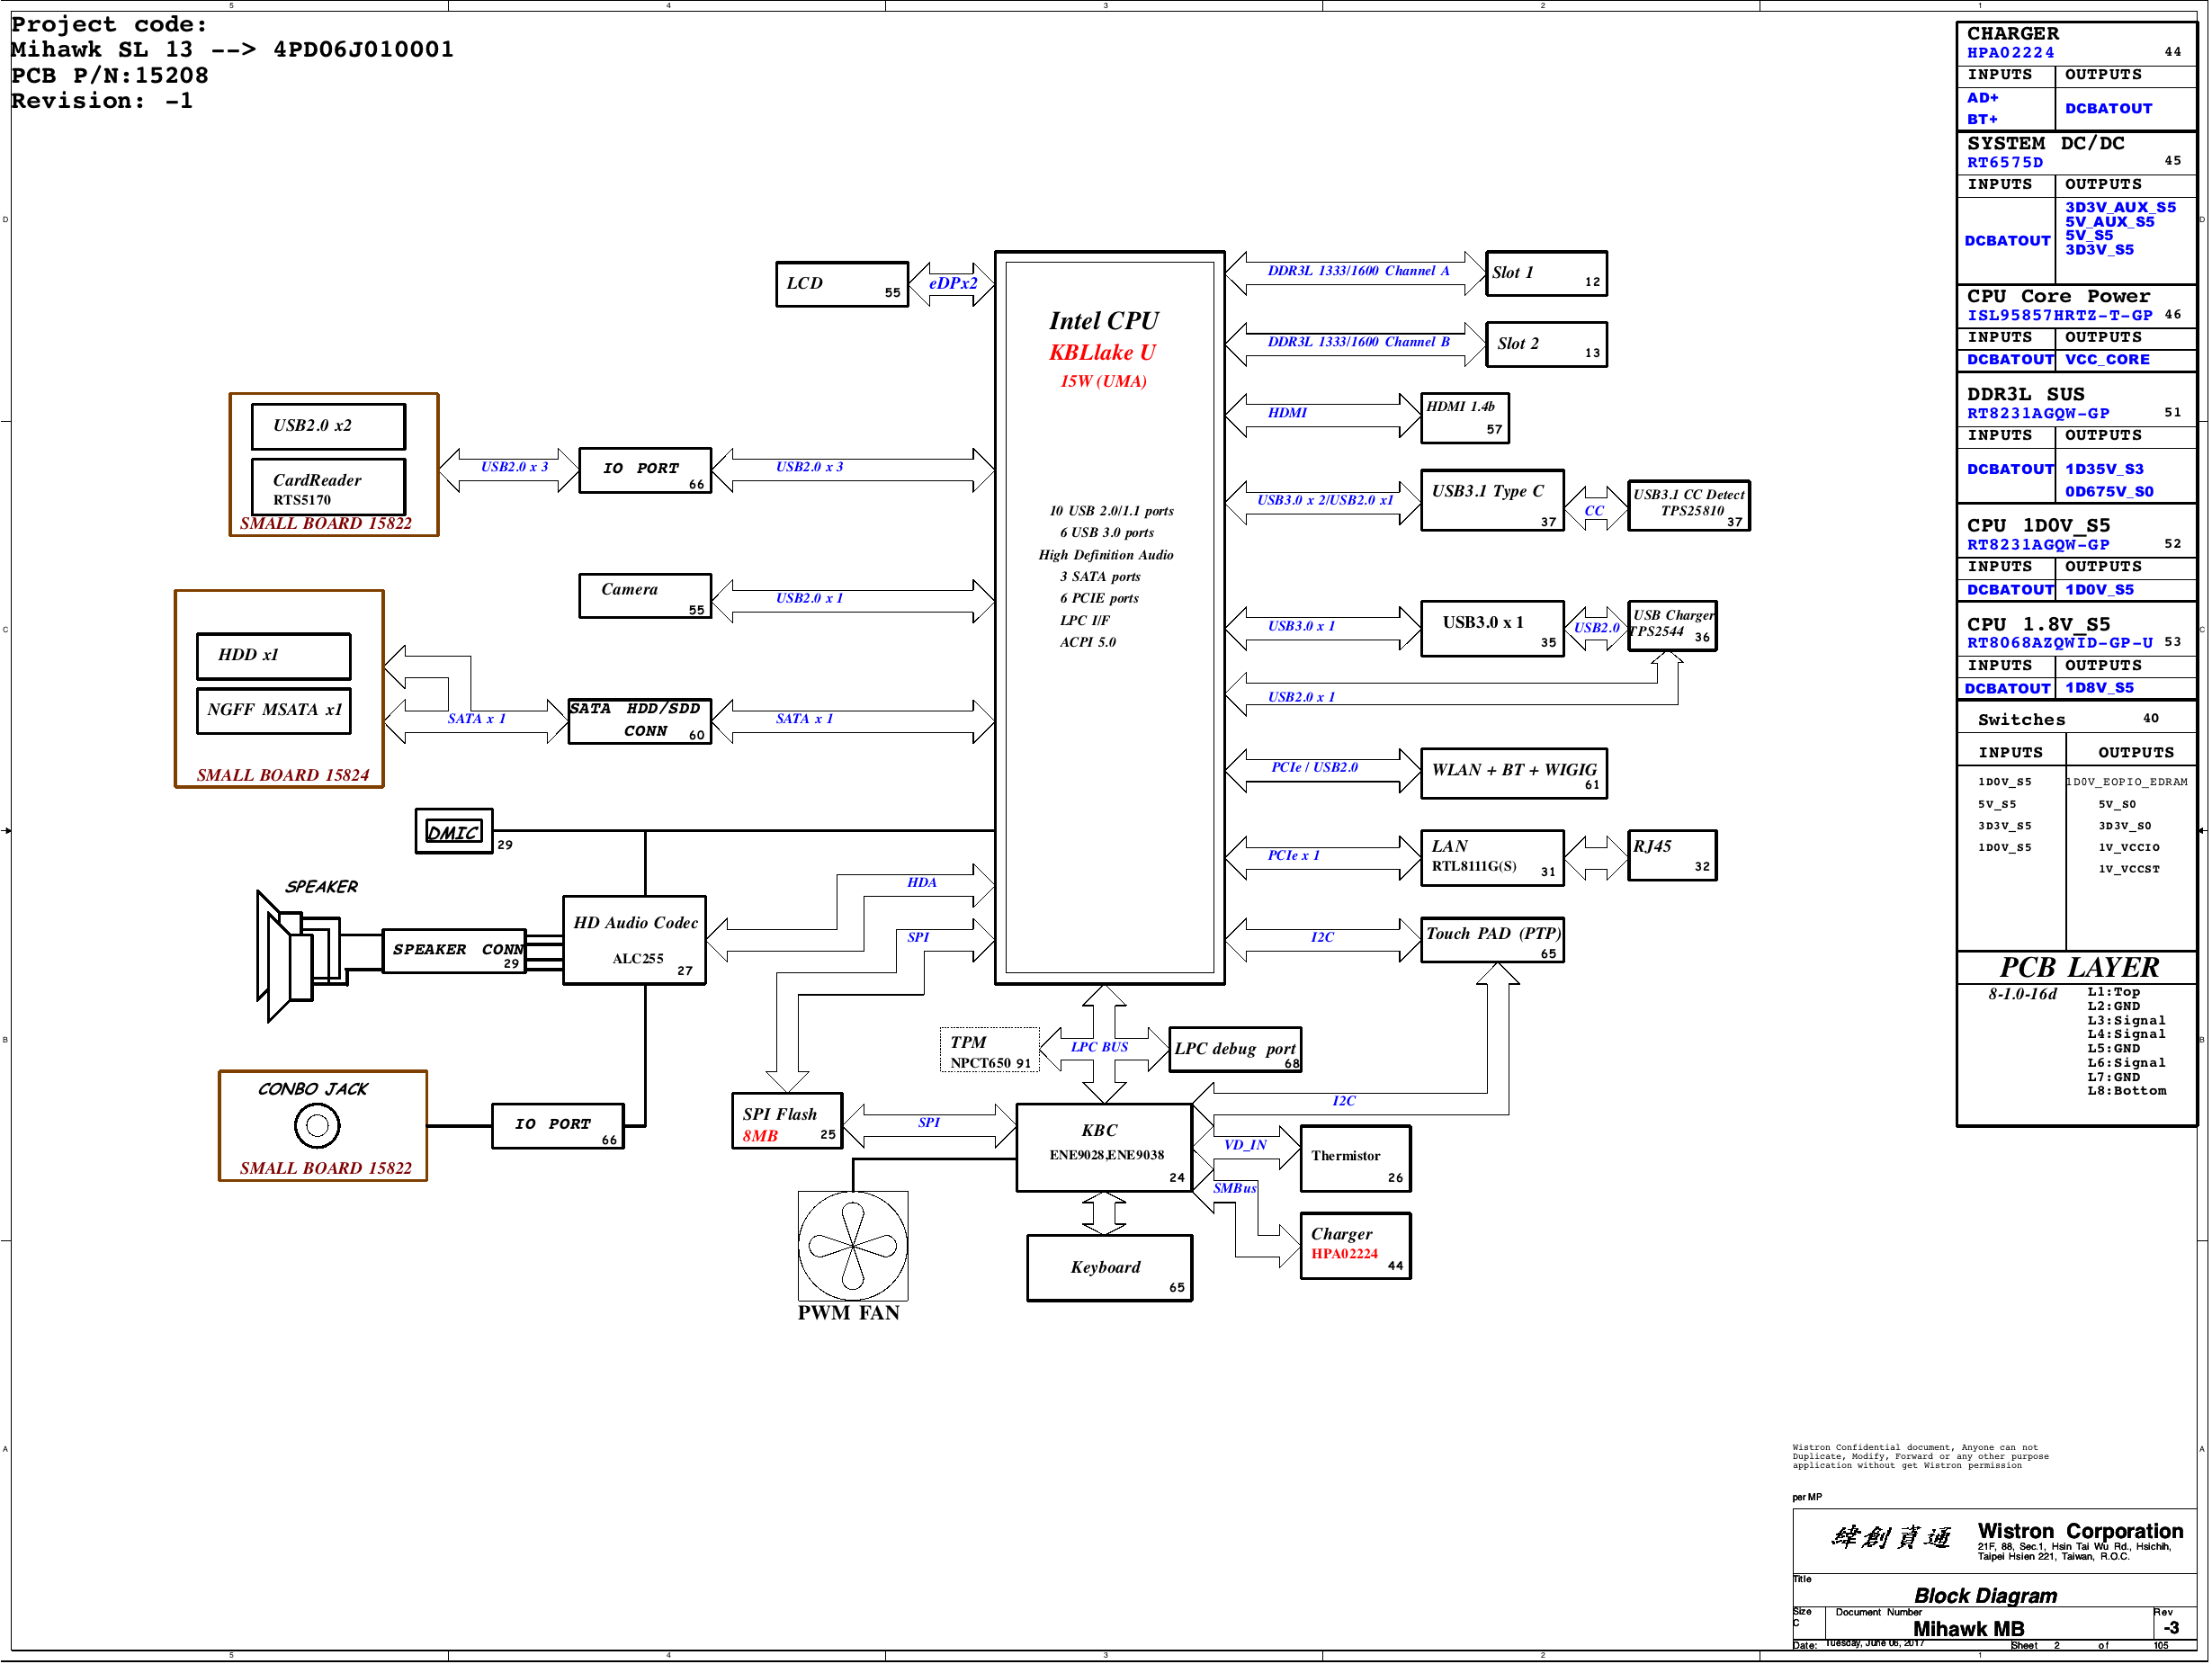Click the DMIC block
This screenshot has height=1664, width=2212.
454,831
